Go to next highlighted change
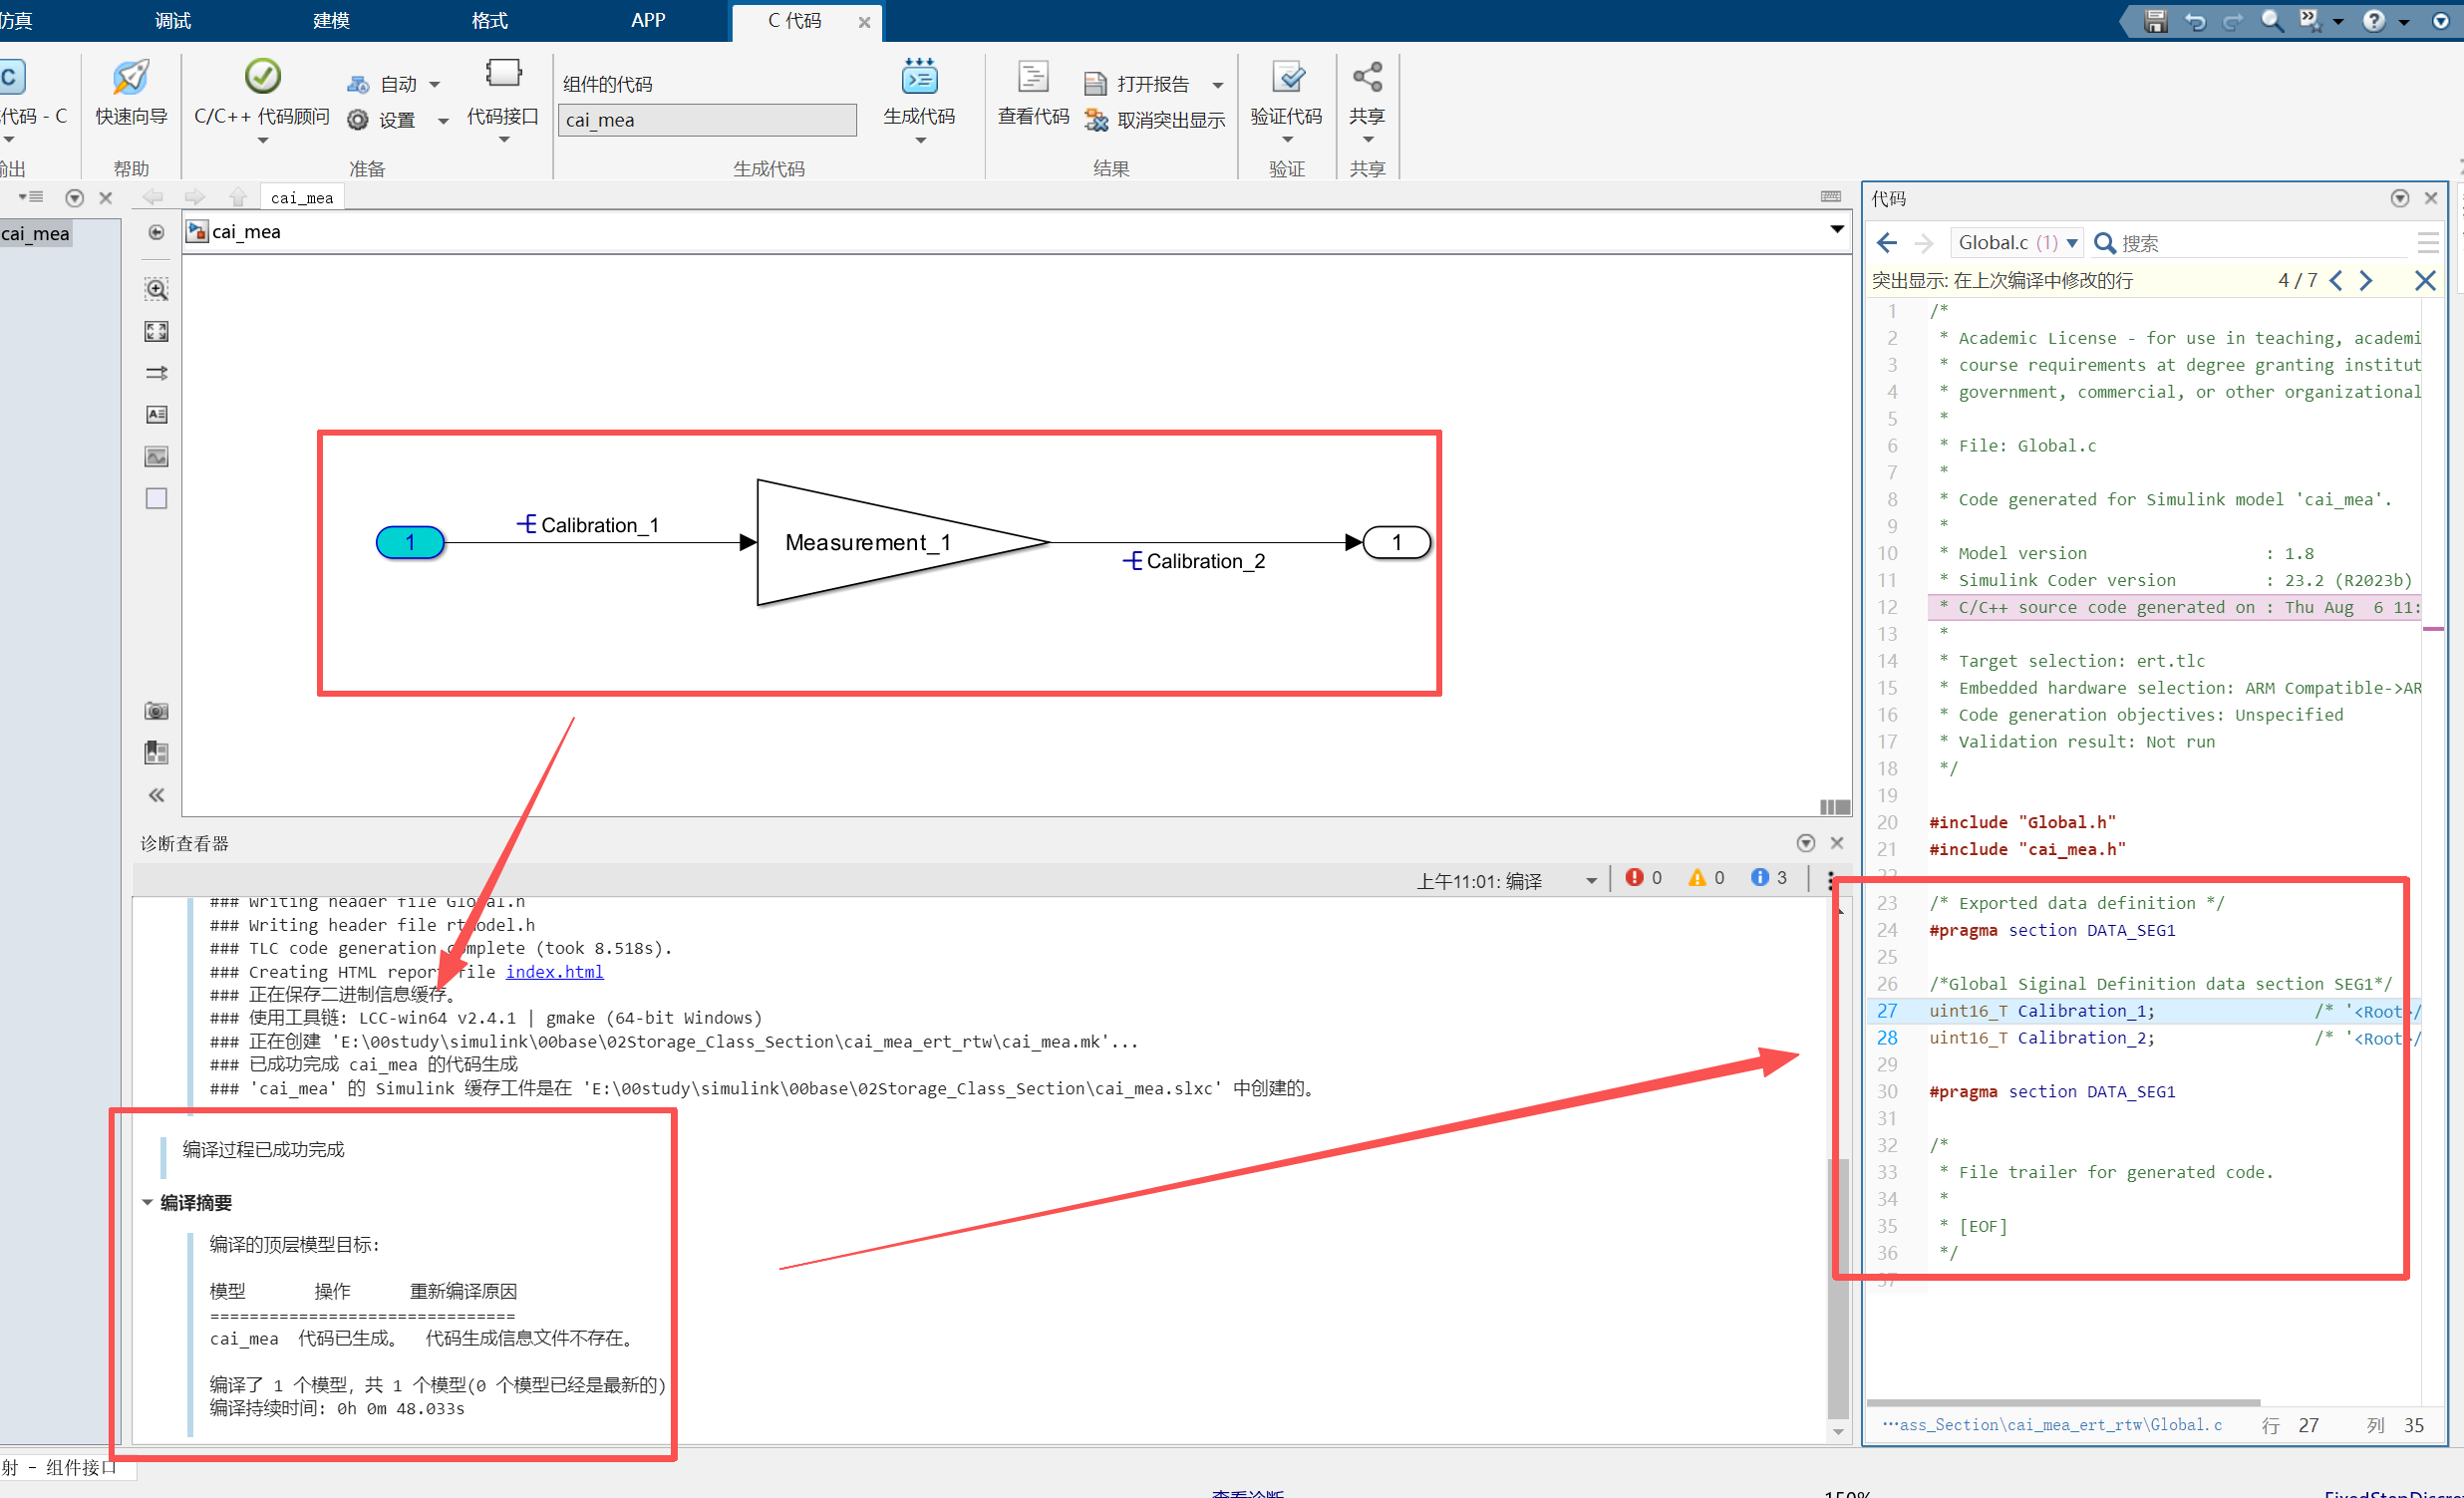2464x1498 pixels. click(2366, 280)
